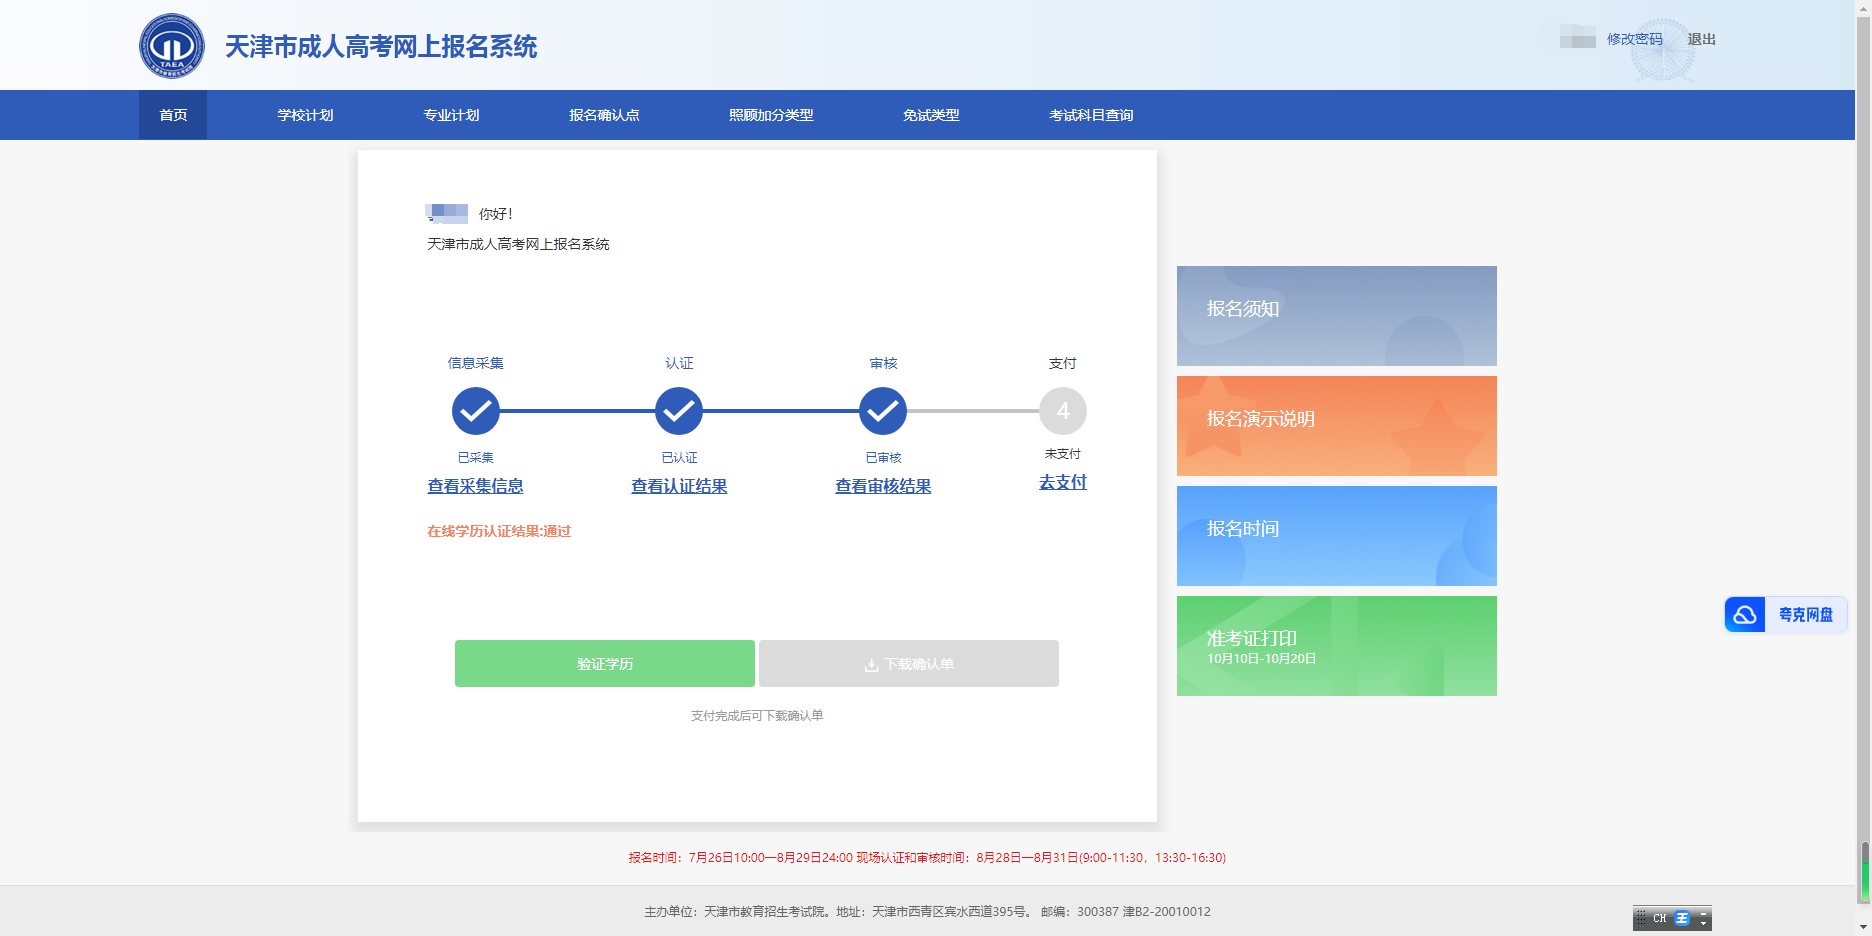Click the 修改密码 link
The height and width of the screenshot is (936, 1872).
(x=1635, y=39)
